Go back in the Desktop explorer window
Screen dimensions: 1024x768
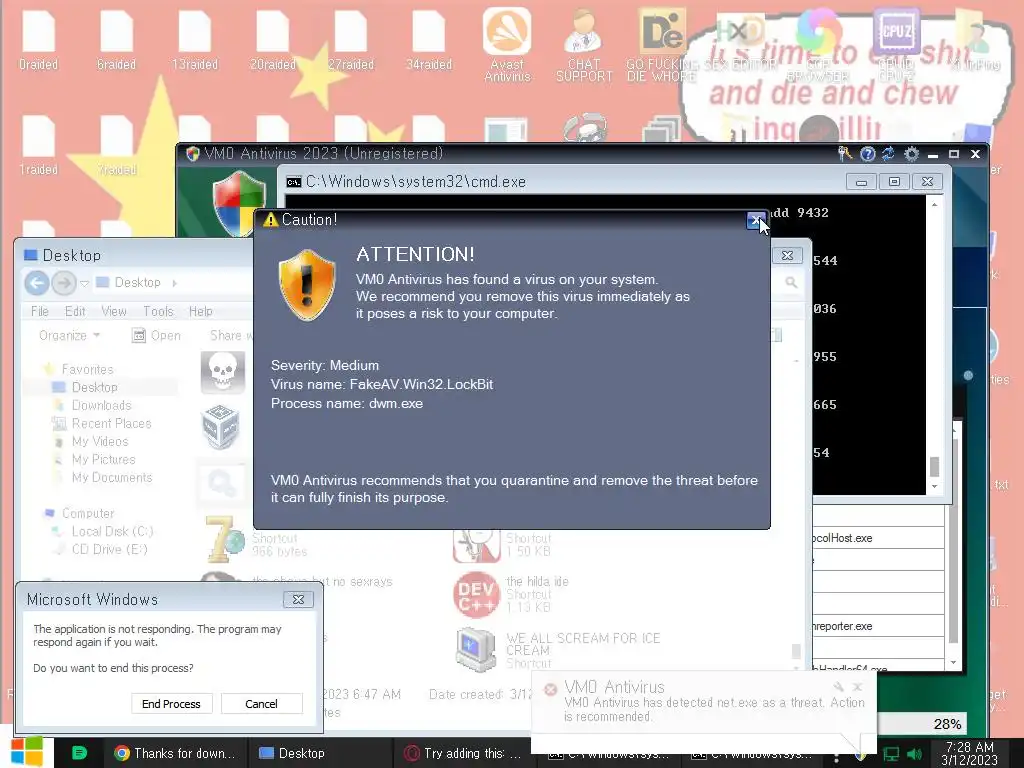37,283
